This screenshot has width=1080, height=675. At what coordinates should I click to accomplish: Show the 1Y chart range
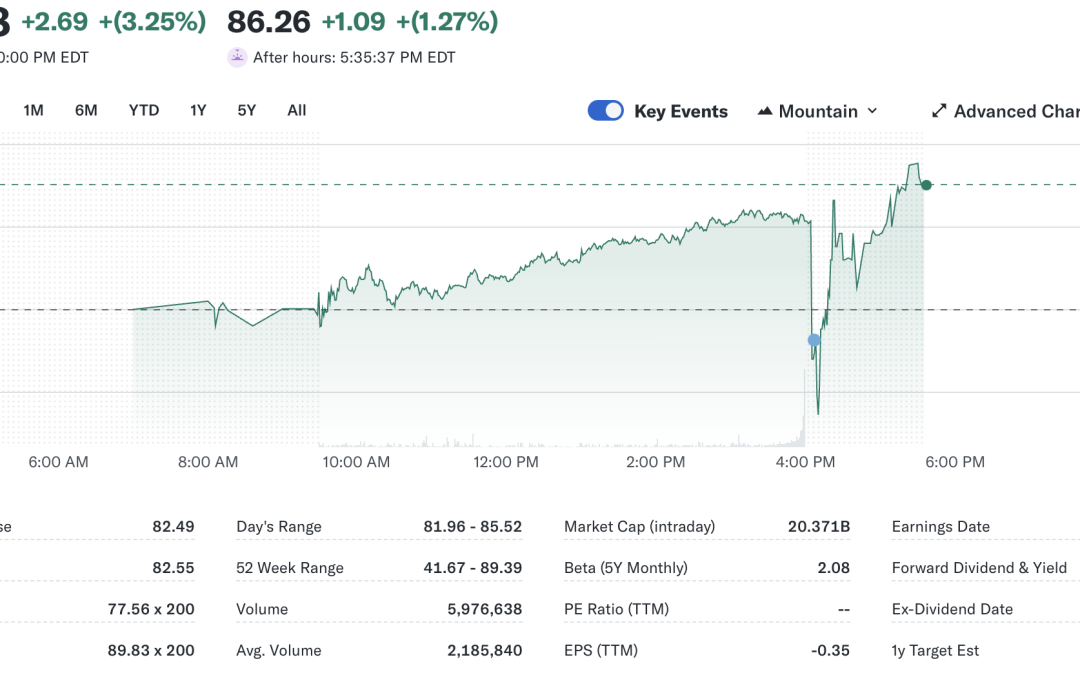tap(198, 110)
